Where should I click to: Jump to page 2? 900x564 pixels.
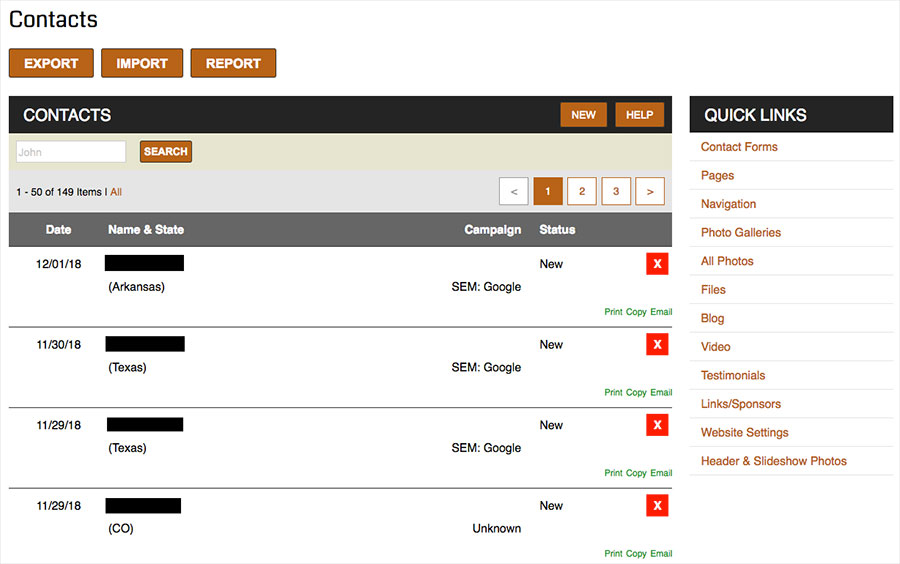point(581,191)
